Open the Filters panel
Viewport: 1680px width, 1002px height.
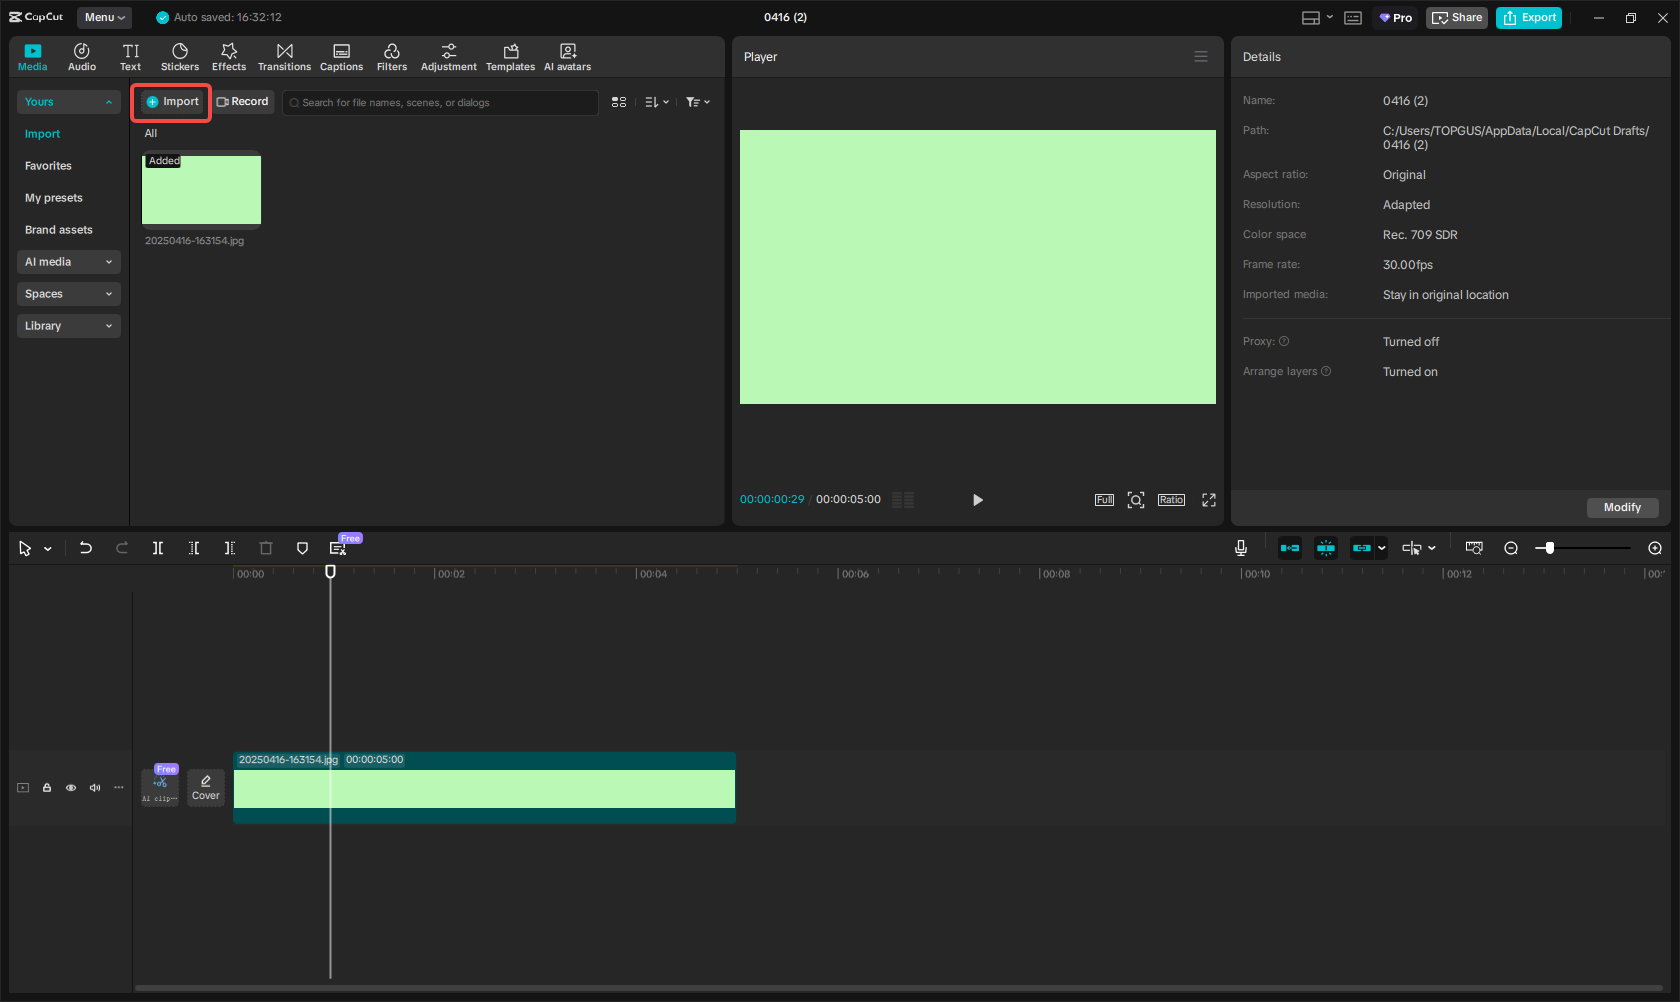[392, 56]
